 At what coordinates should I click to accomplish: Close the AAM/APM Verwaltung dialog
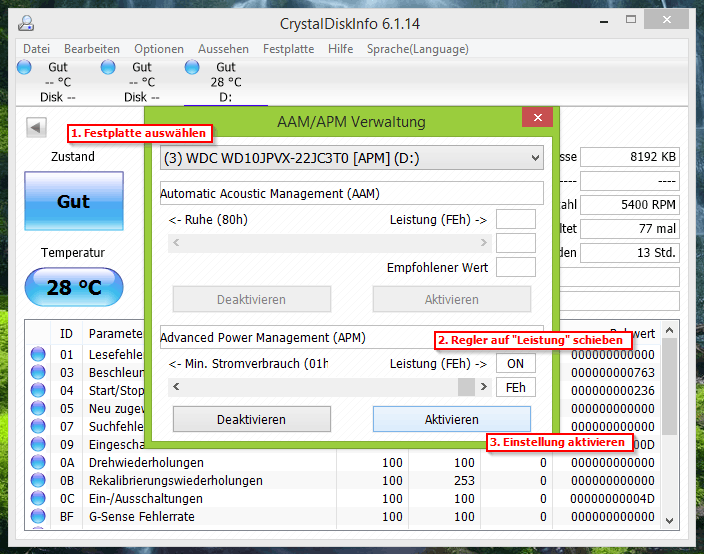537,118
